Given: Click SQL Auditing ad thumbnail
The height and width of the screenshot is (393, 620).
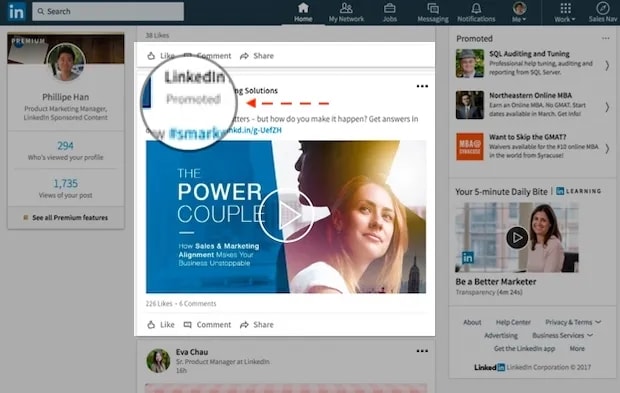Looking at the screenshot, I should point(470,63).
